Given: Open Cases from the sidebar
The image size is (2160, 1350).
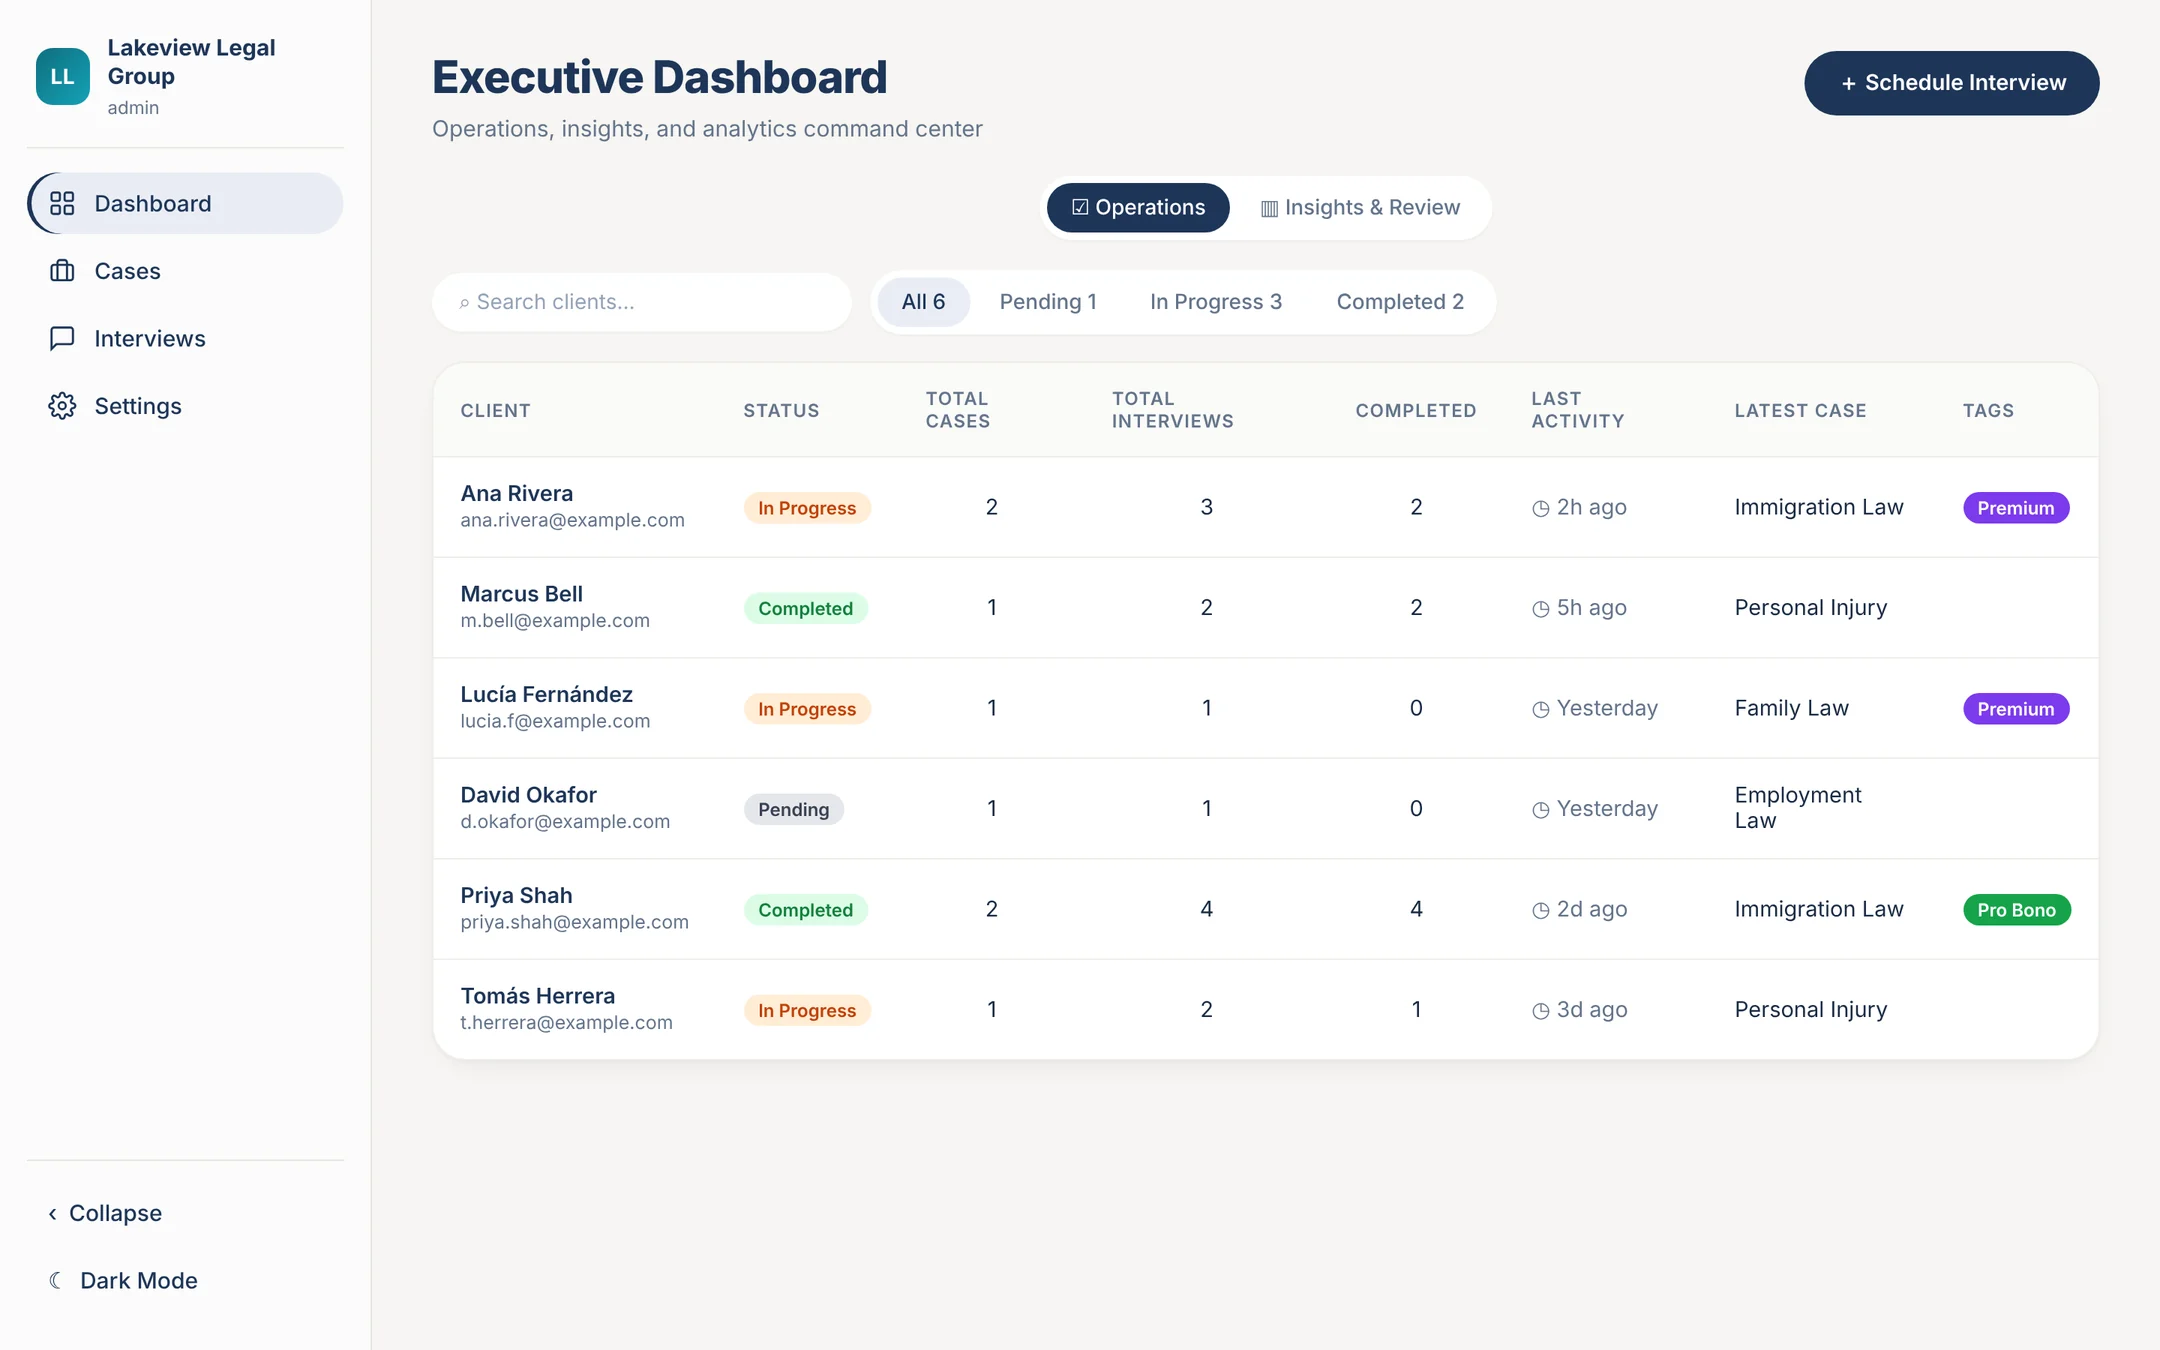Looking at the screenshot, I should coord(185,271).
